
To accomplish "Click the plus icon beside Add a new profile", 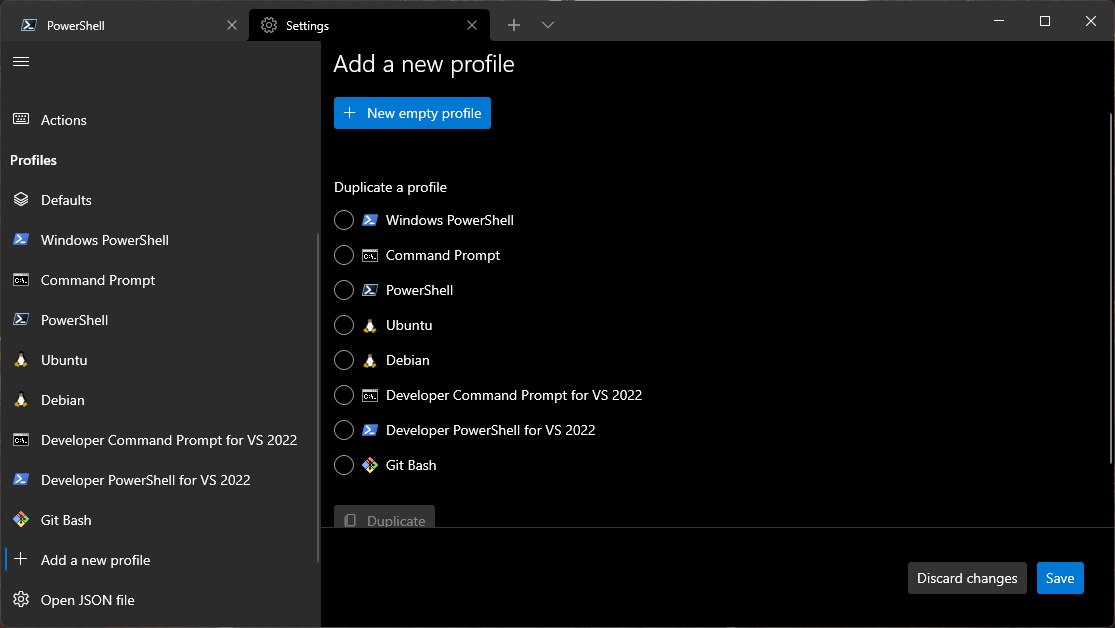I will click(x=21, y=560).
